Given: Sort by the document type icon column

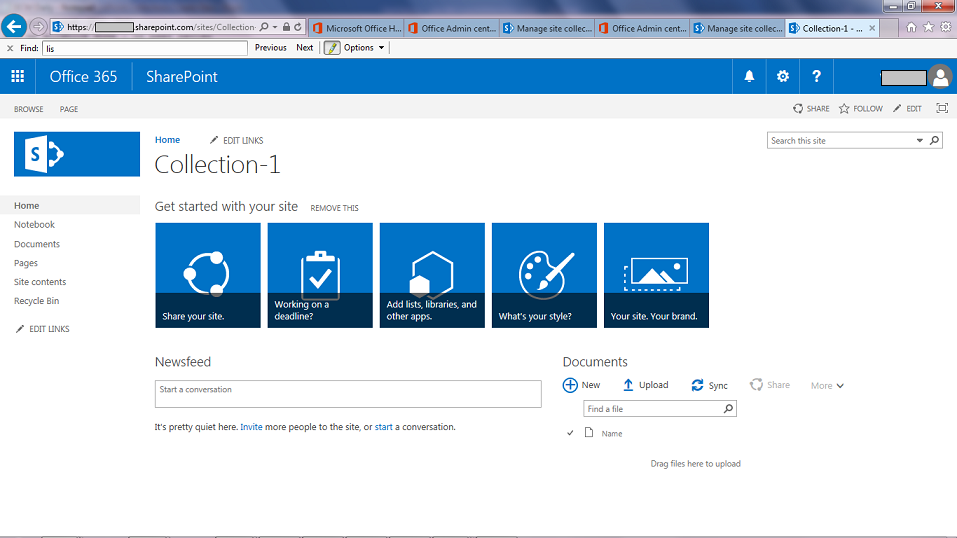Looking at the screenshot, I should click(x=589, y=432).
